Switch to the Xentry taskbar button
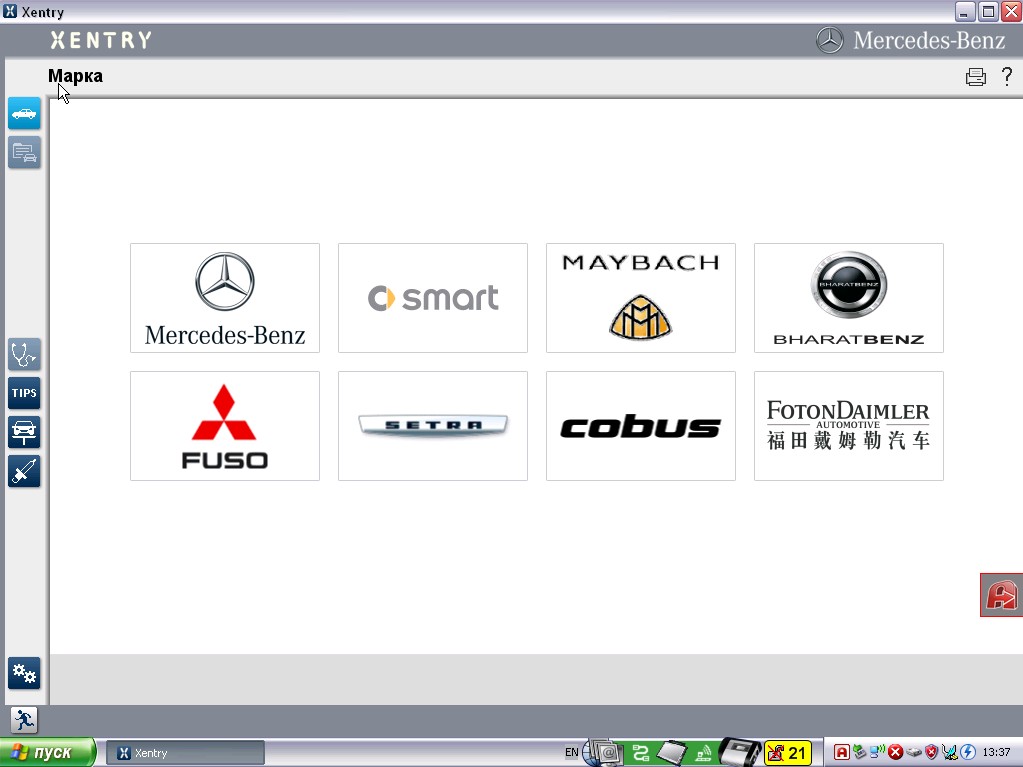Screen dimensions: 1023x767 (185, 753)
